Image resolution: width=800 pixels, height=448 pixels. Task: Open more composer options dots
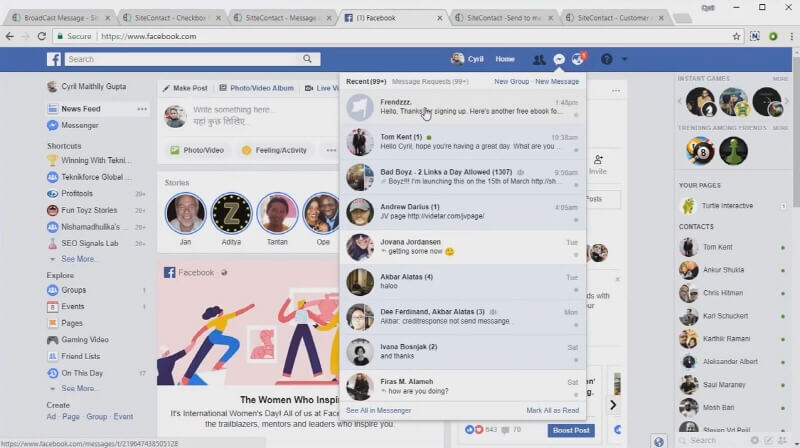(331, 150)
